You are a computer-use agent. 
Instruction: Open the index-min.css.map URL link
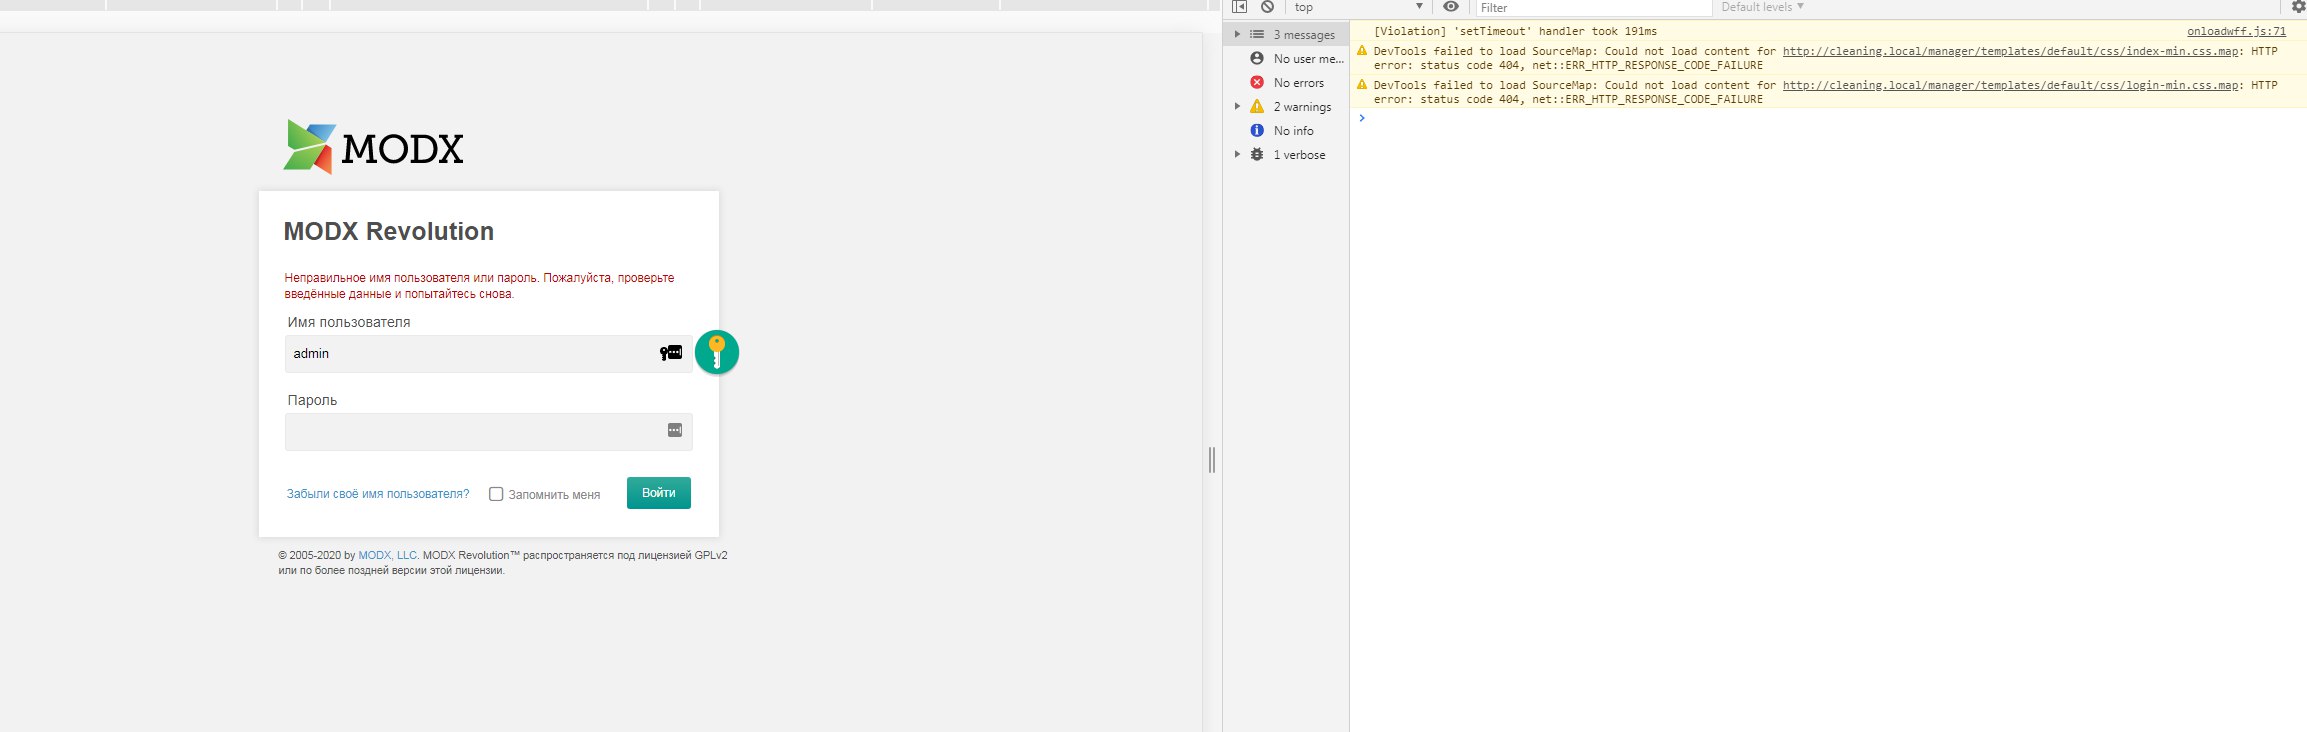coord(2010,51)
